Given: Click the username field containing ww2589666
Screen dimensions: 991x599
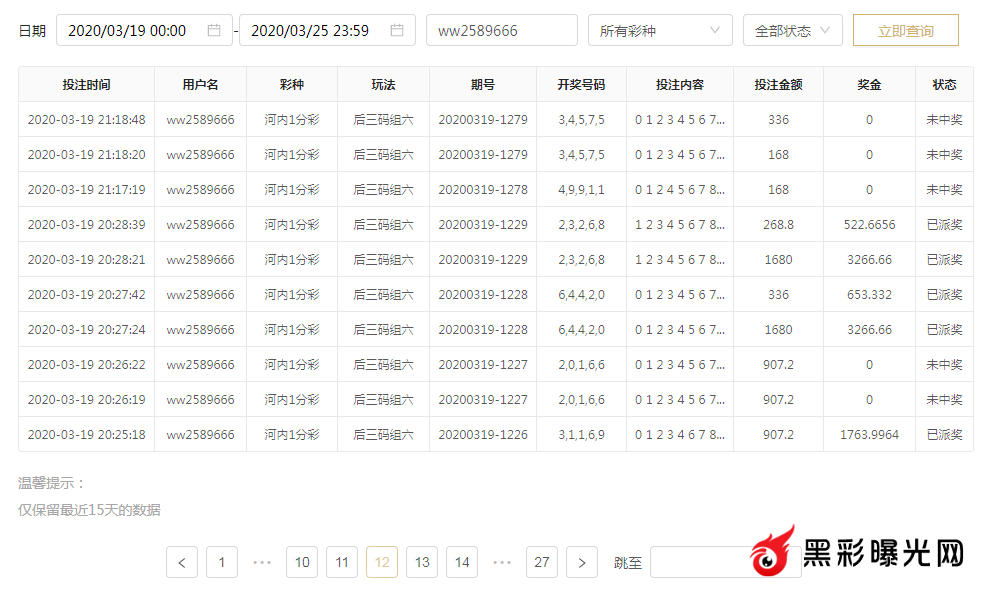Looking at the screenshot, I should 501,31.
